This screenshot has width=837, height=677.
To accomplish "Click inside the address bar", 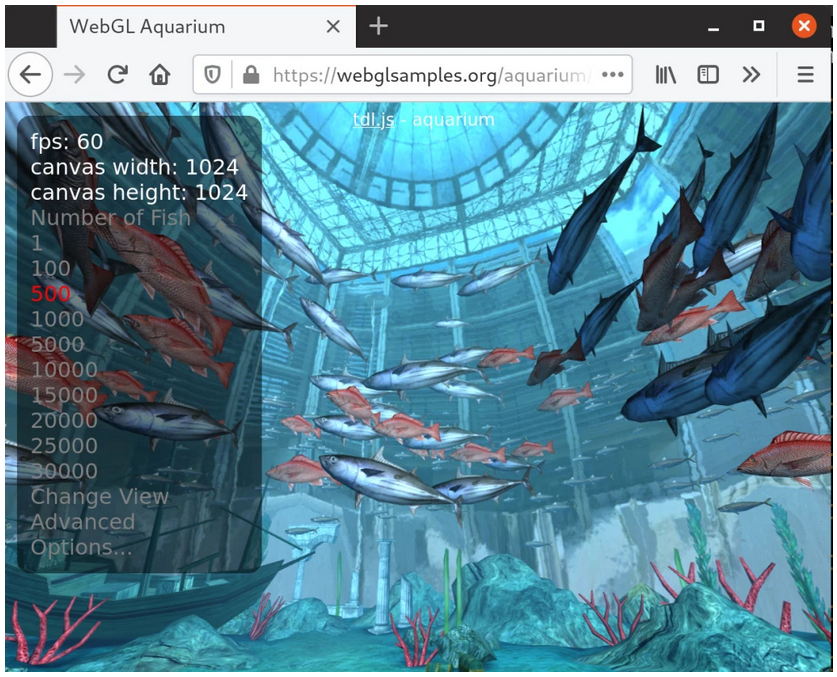I will coord(420,73).
